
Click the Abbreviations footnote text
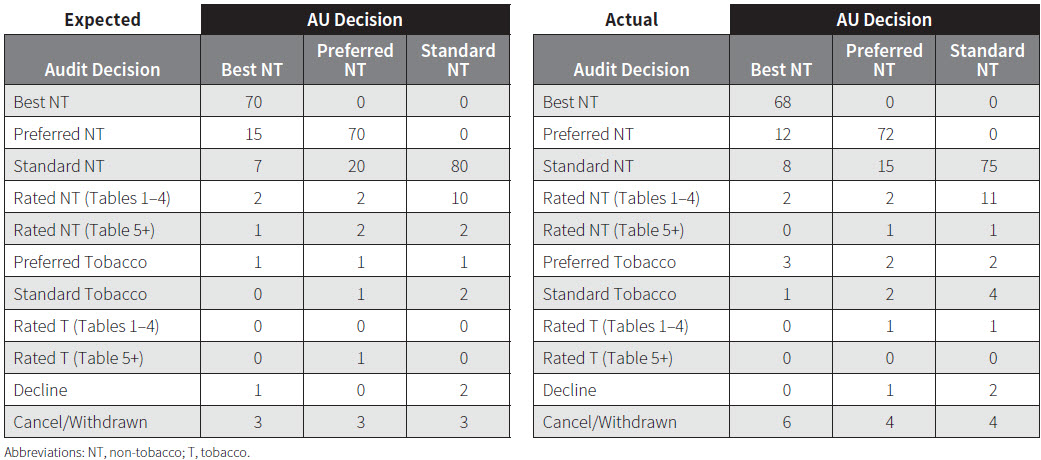click(126, 452)
